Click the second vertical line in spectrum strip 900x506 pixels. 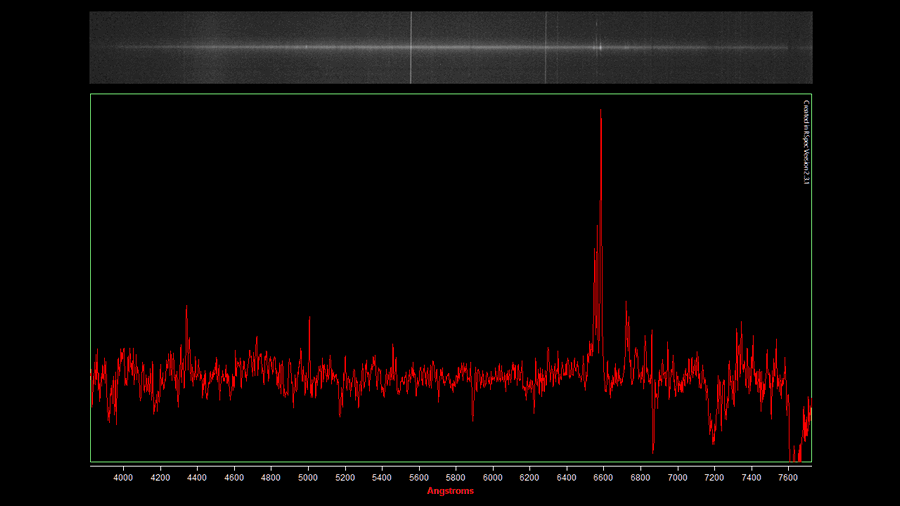coord(546,48)
